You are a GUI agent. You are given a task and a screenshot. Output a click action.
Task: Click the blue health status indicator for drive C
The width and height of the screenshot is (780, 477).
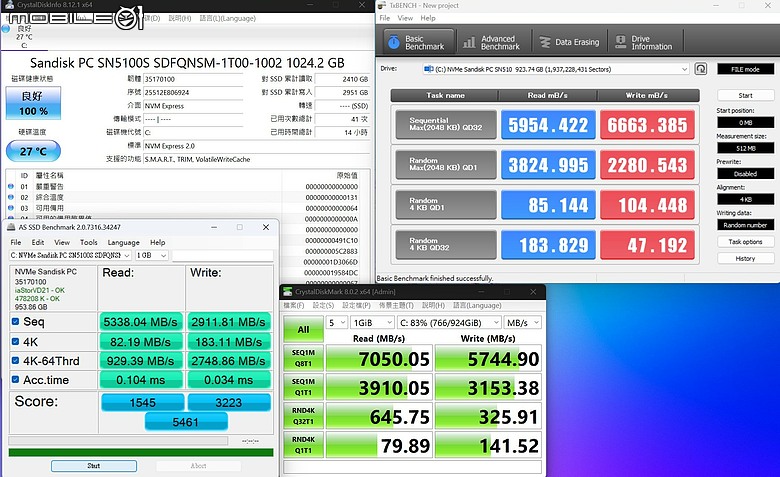5,29
